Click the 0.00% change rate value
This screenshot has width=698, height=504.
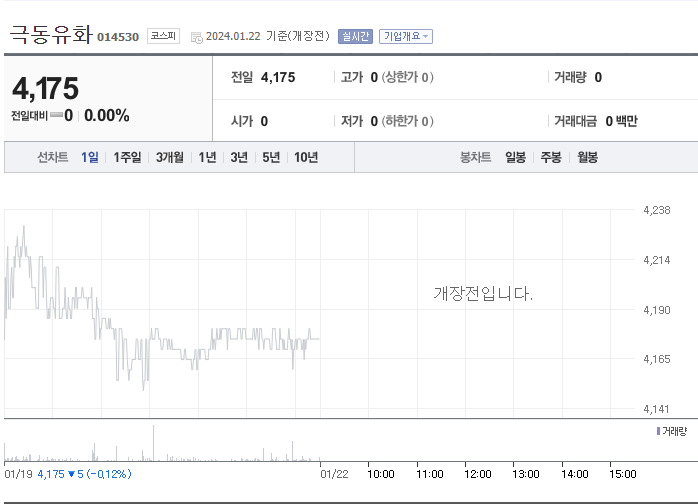point(107,116)
